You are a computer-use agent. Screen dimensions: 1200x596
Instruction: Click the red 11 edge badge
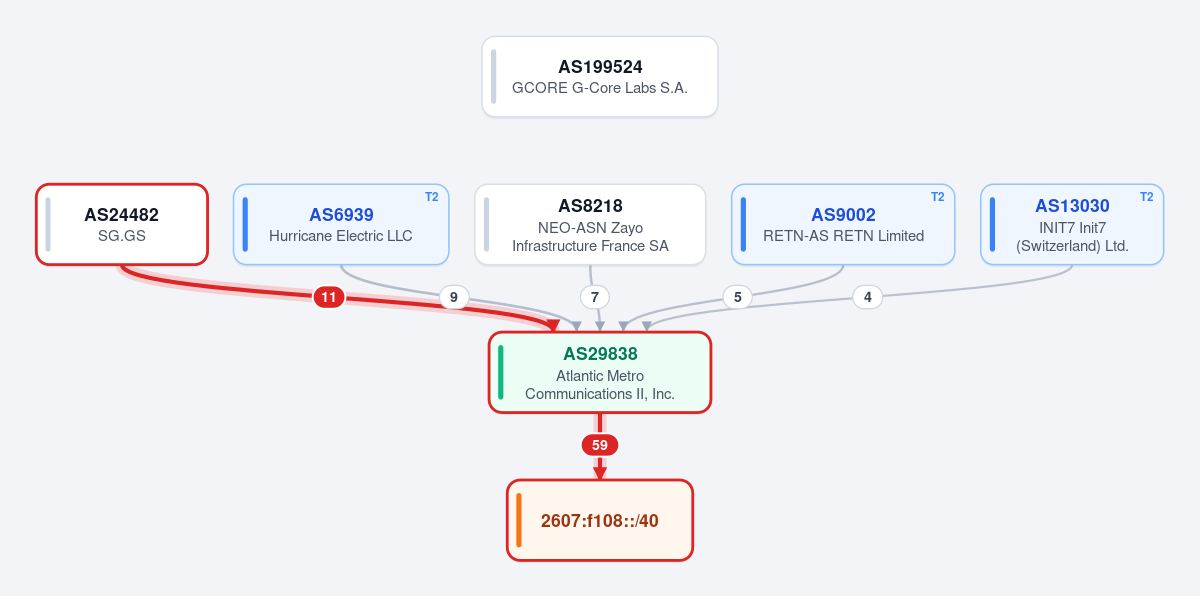pos(329,297)
